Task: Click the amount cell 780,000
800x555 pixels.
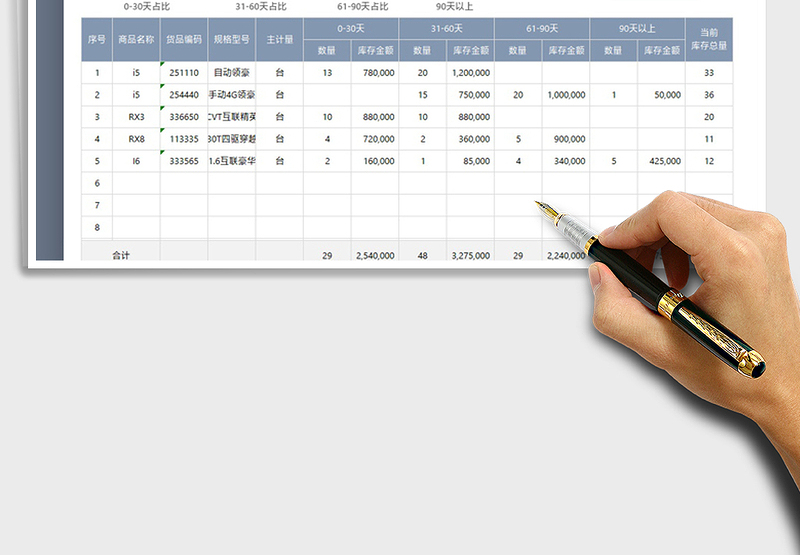Action: point(375,73)
